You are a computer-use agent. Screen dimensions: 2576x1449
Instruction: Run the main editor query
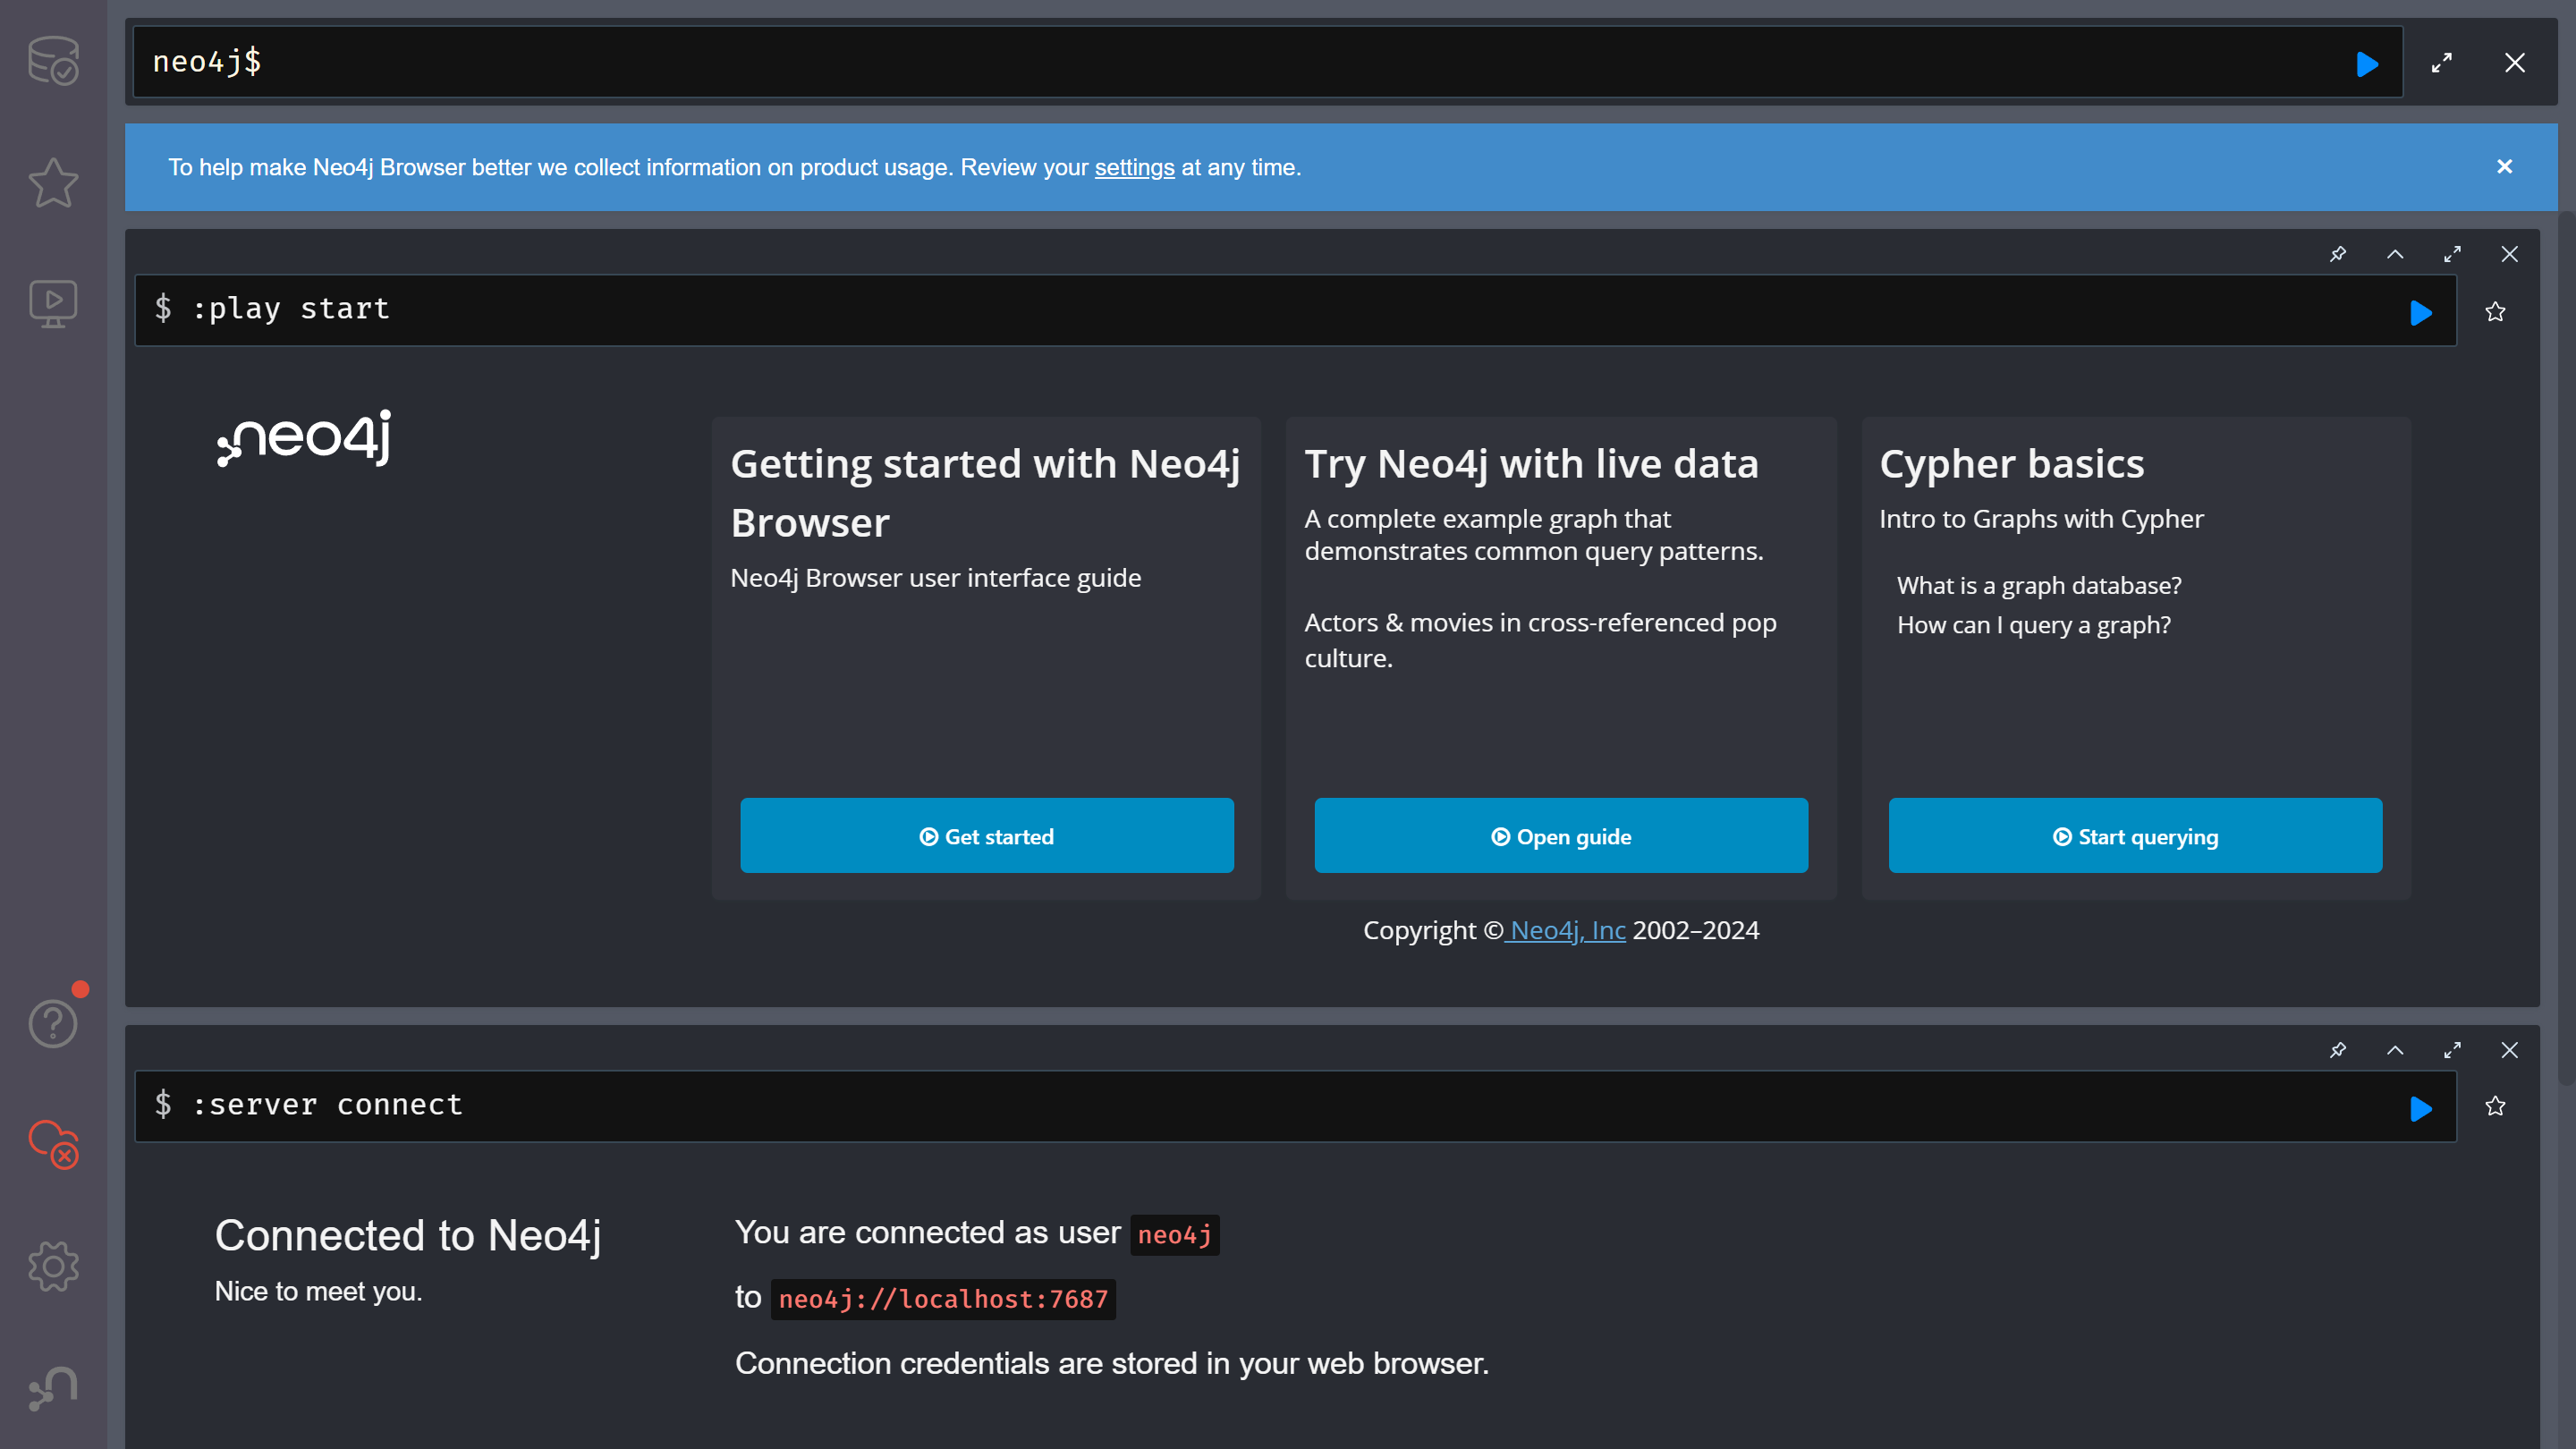pyautogui.click(x=2367, y=64)
